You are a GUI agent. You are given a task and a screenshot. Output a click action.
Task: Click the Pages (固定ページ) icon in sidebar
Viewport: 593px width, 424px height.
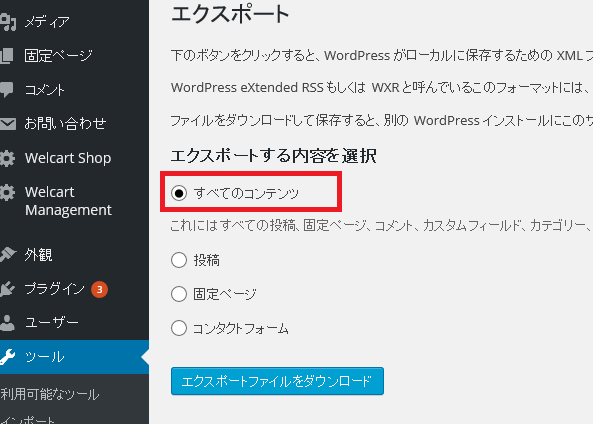click(7, 56)
